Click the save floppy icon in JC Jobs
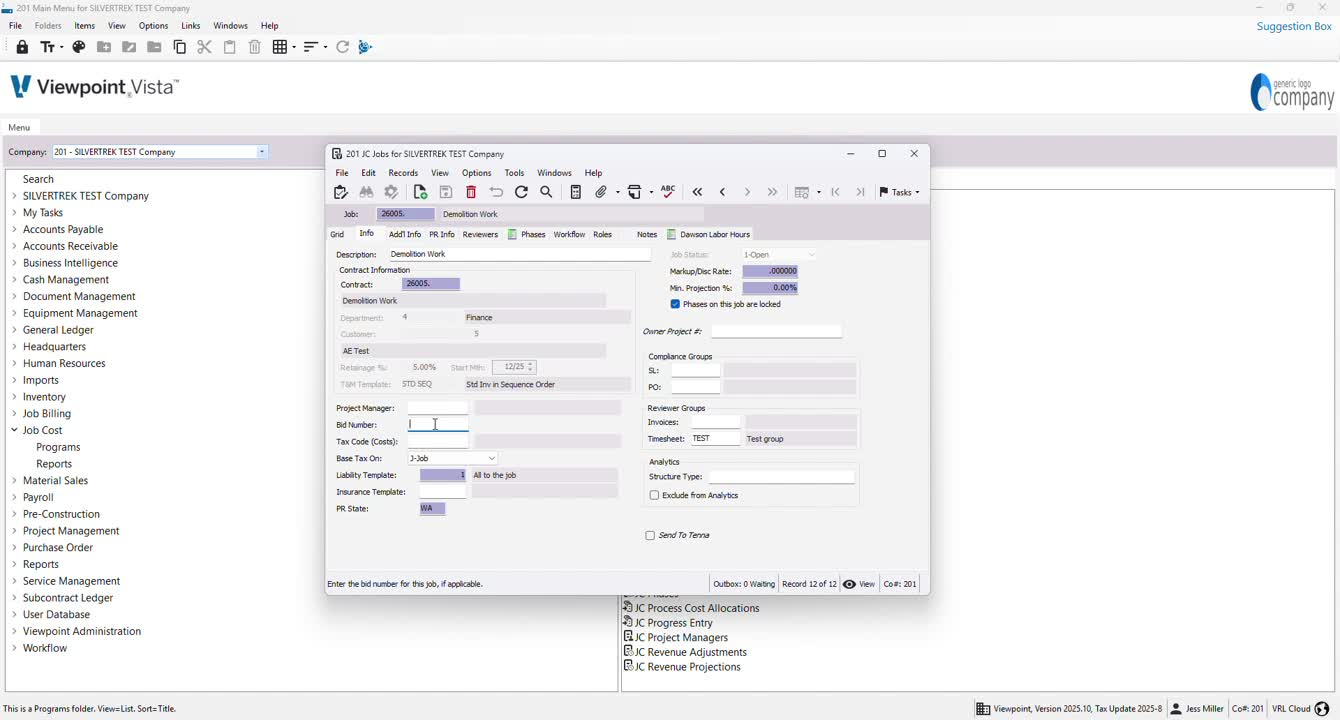Viewport: 1340px width, 720px height. (x=446, y=192)
